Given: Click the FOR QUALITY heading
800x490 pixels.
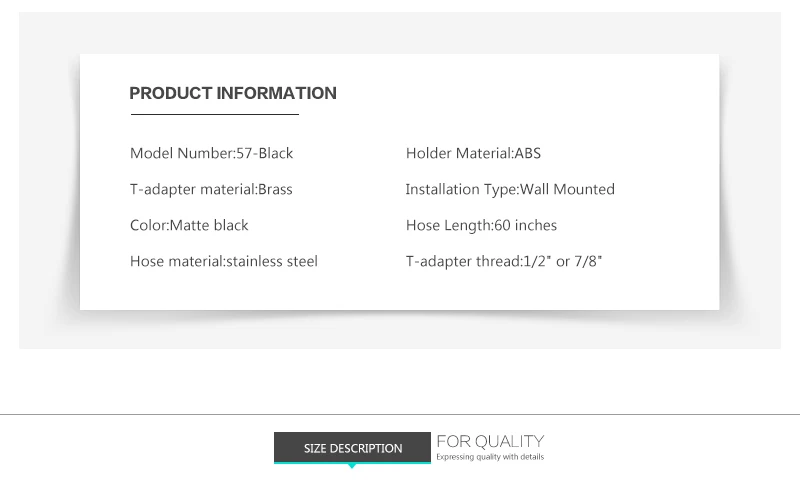Looking at the screenshot, I should [x=490, y=441].
